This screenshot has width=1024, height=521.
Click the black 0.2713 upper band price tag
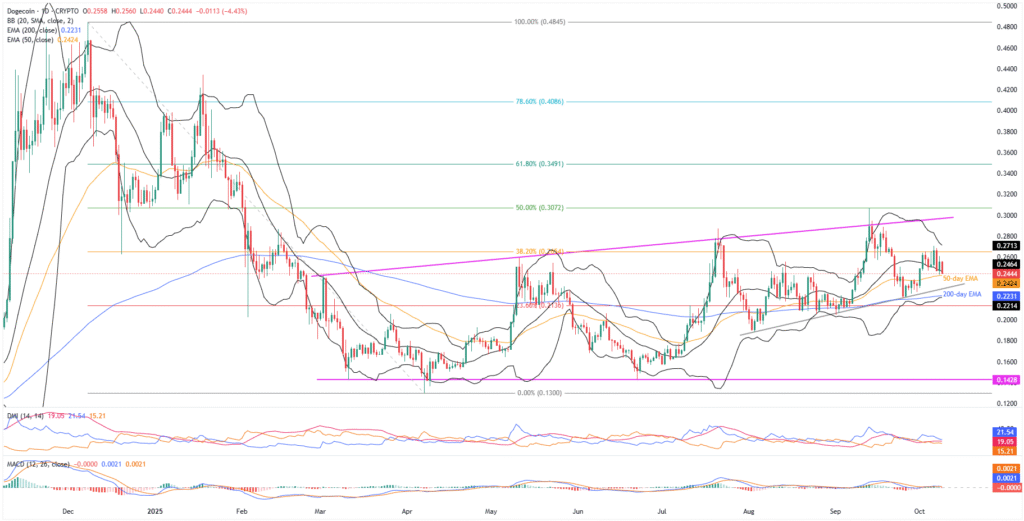1005,245
